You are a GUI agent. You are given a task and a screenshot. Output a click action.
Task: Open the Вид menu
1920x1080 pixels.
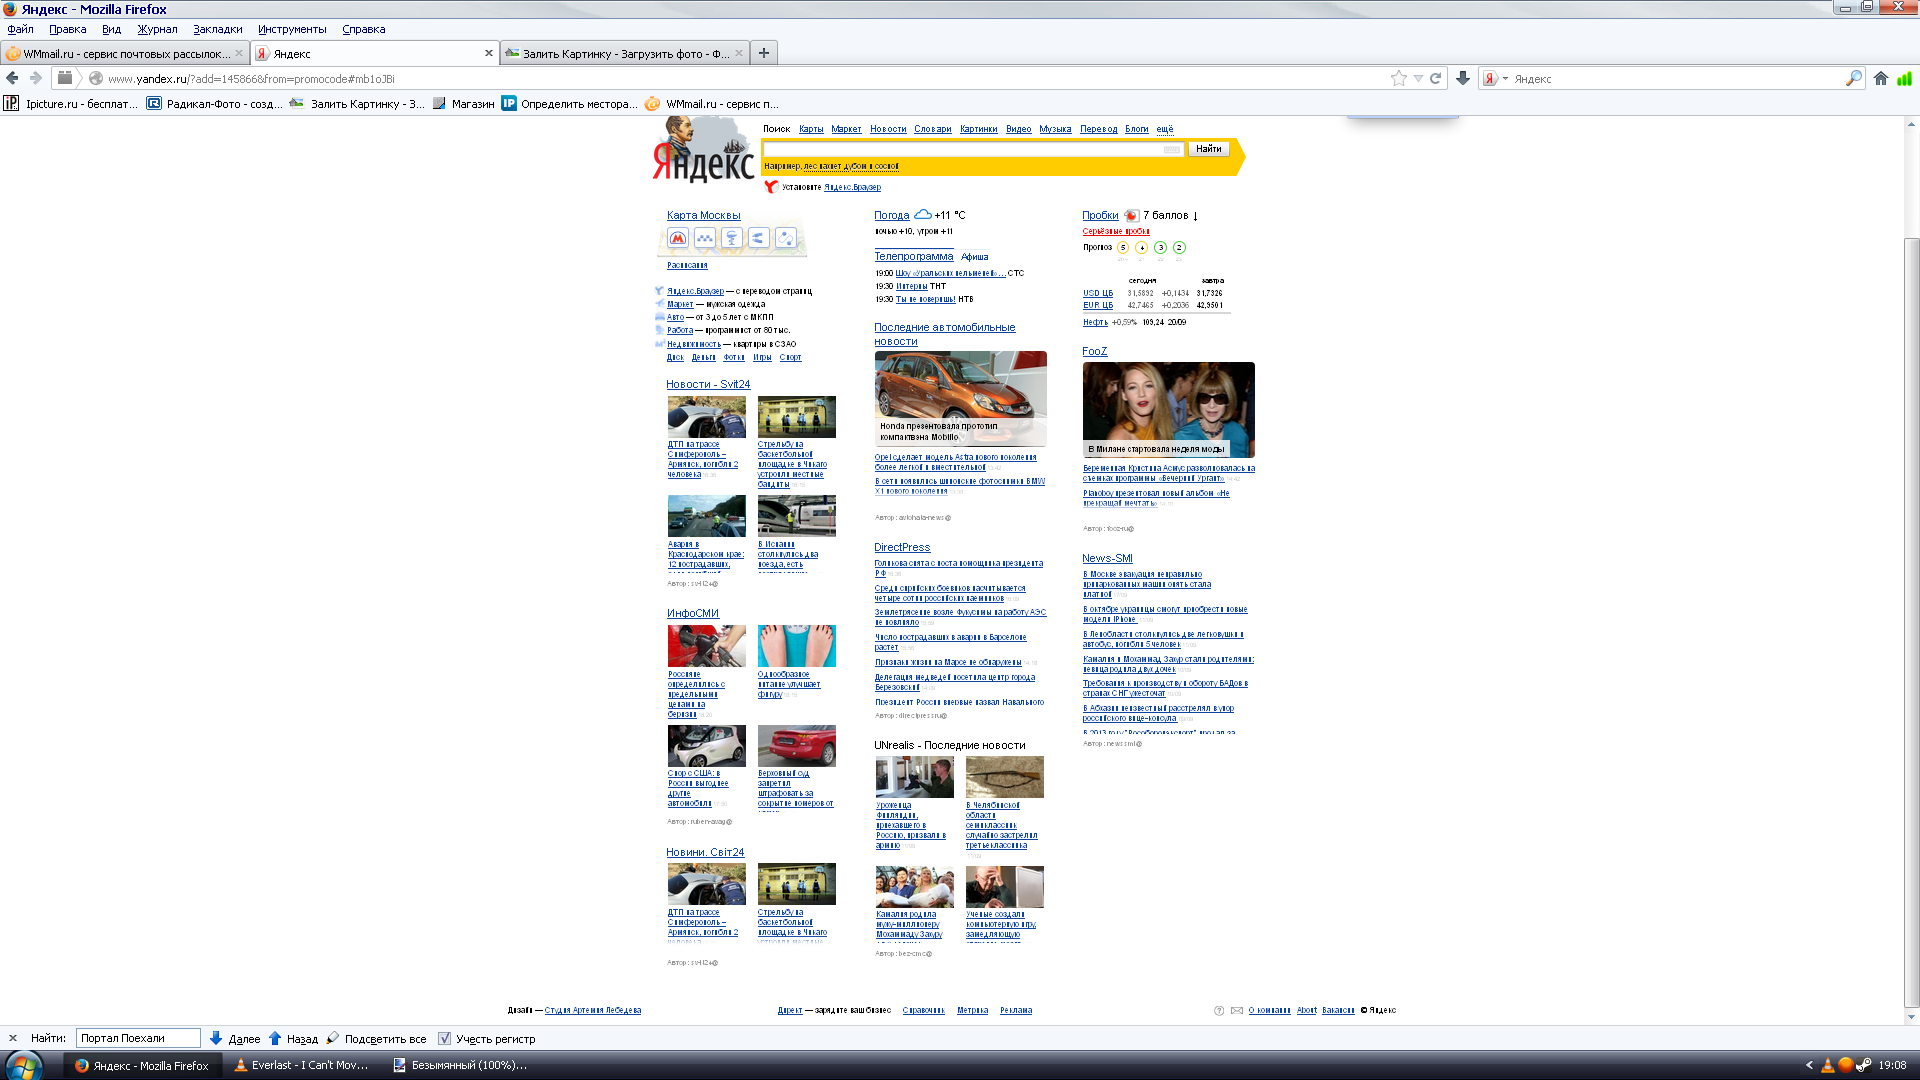(x=111, y=29)
